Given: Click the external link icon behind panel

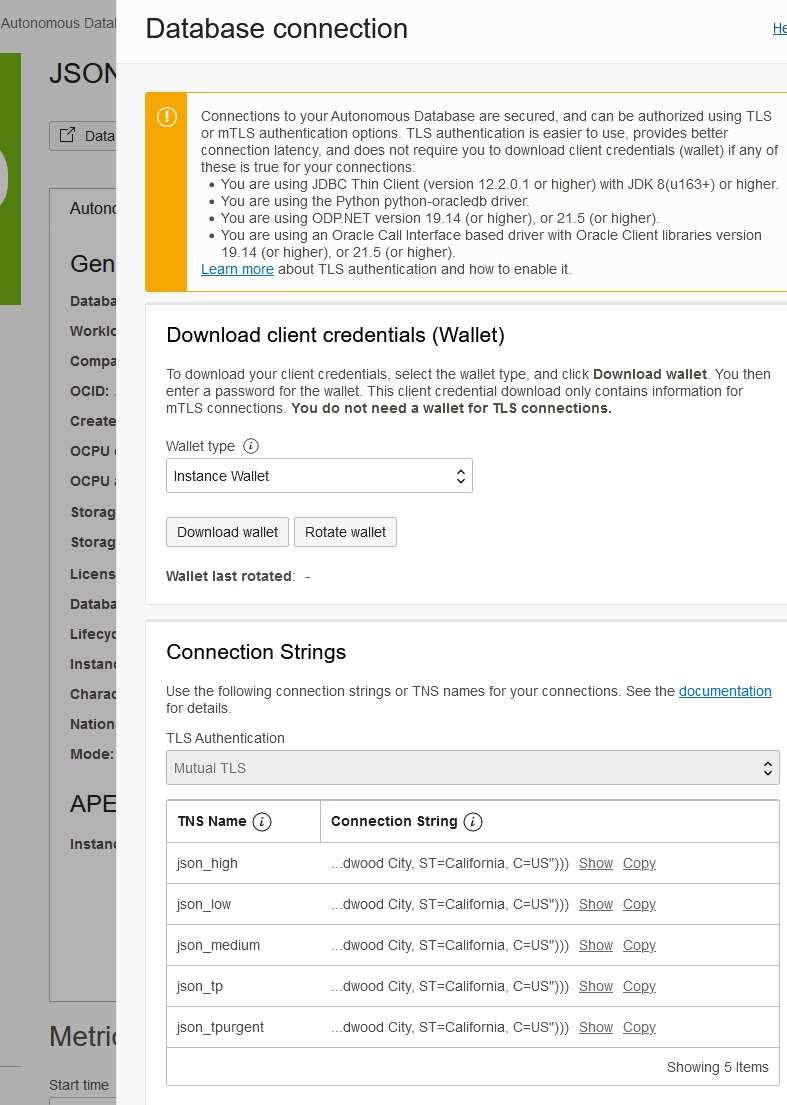Looking at the screenshot, I should pos(67,136).
